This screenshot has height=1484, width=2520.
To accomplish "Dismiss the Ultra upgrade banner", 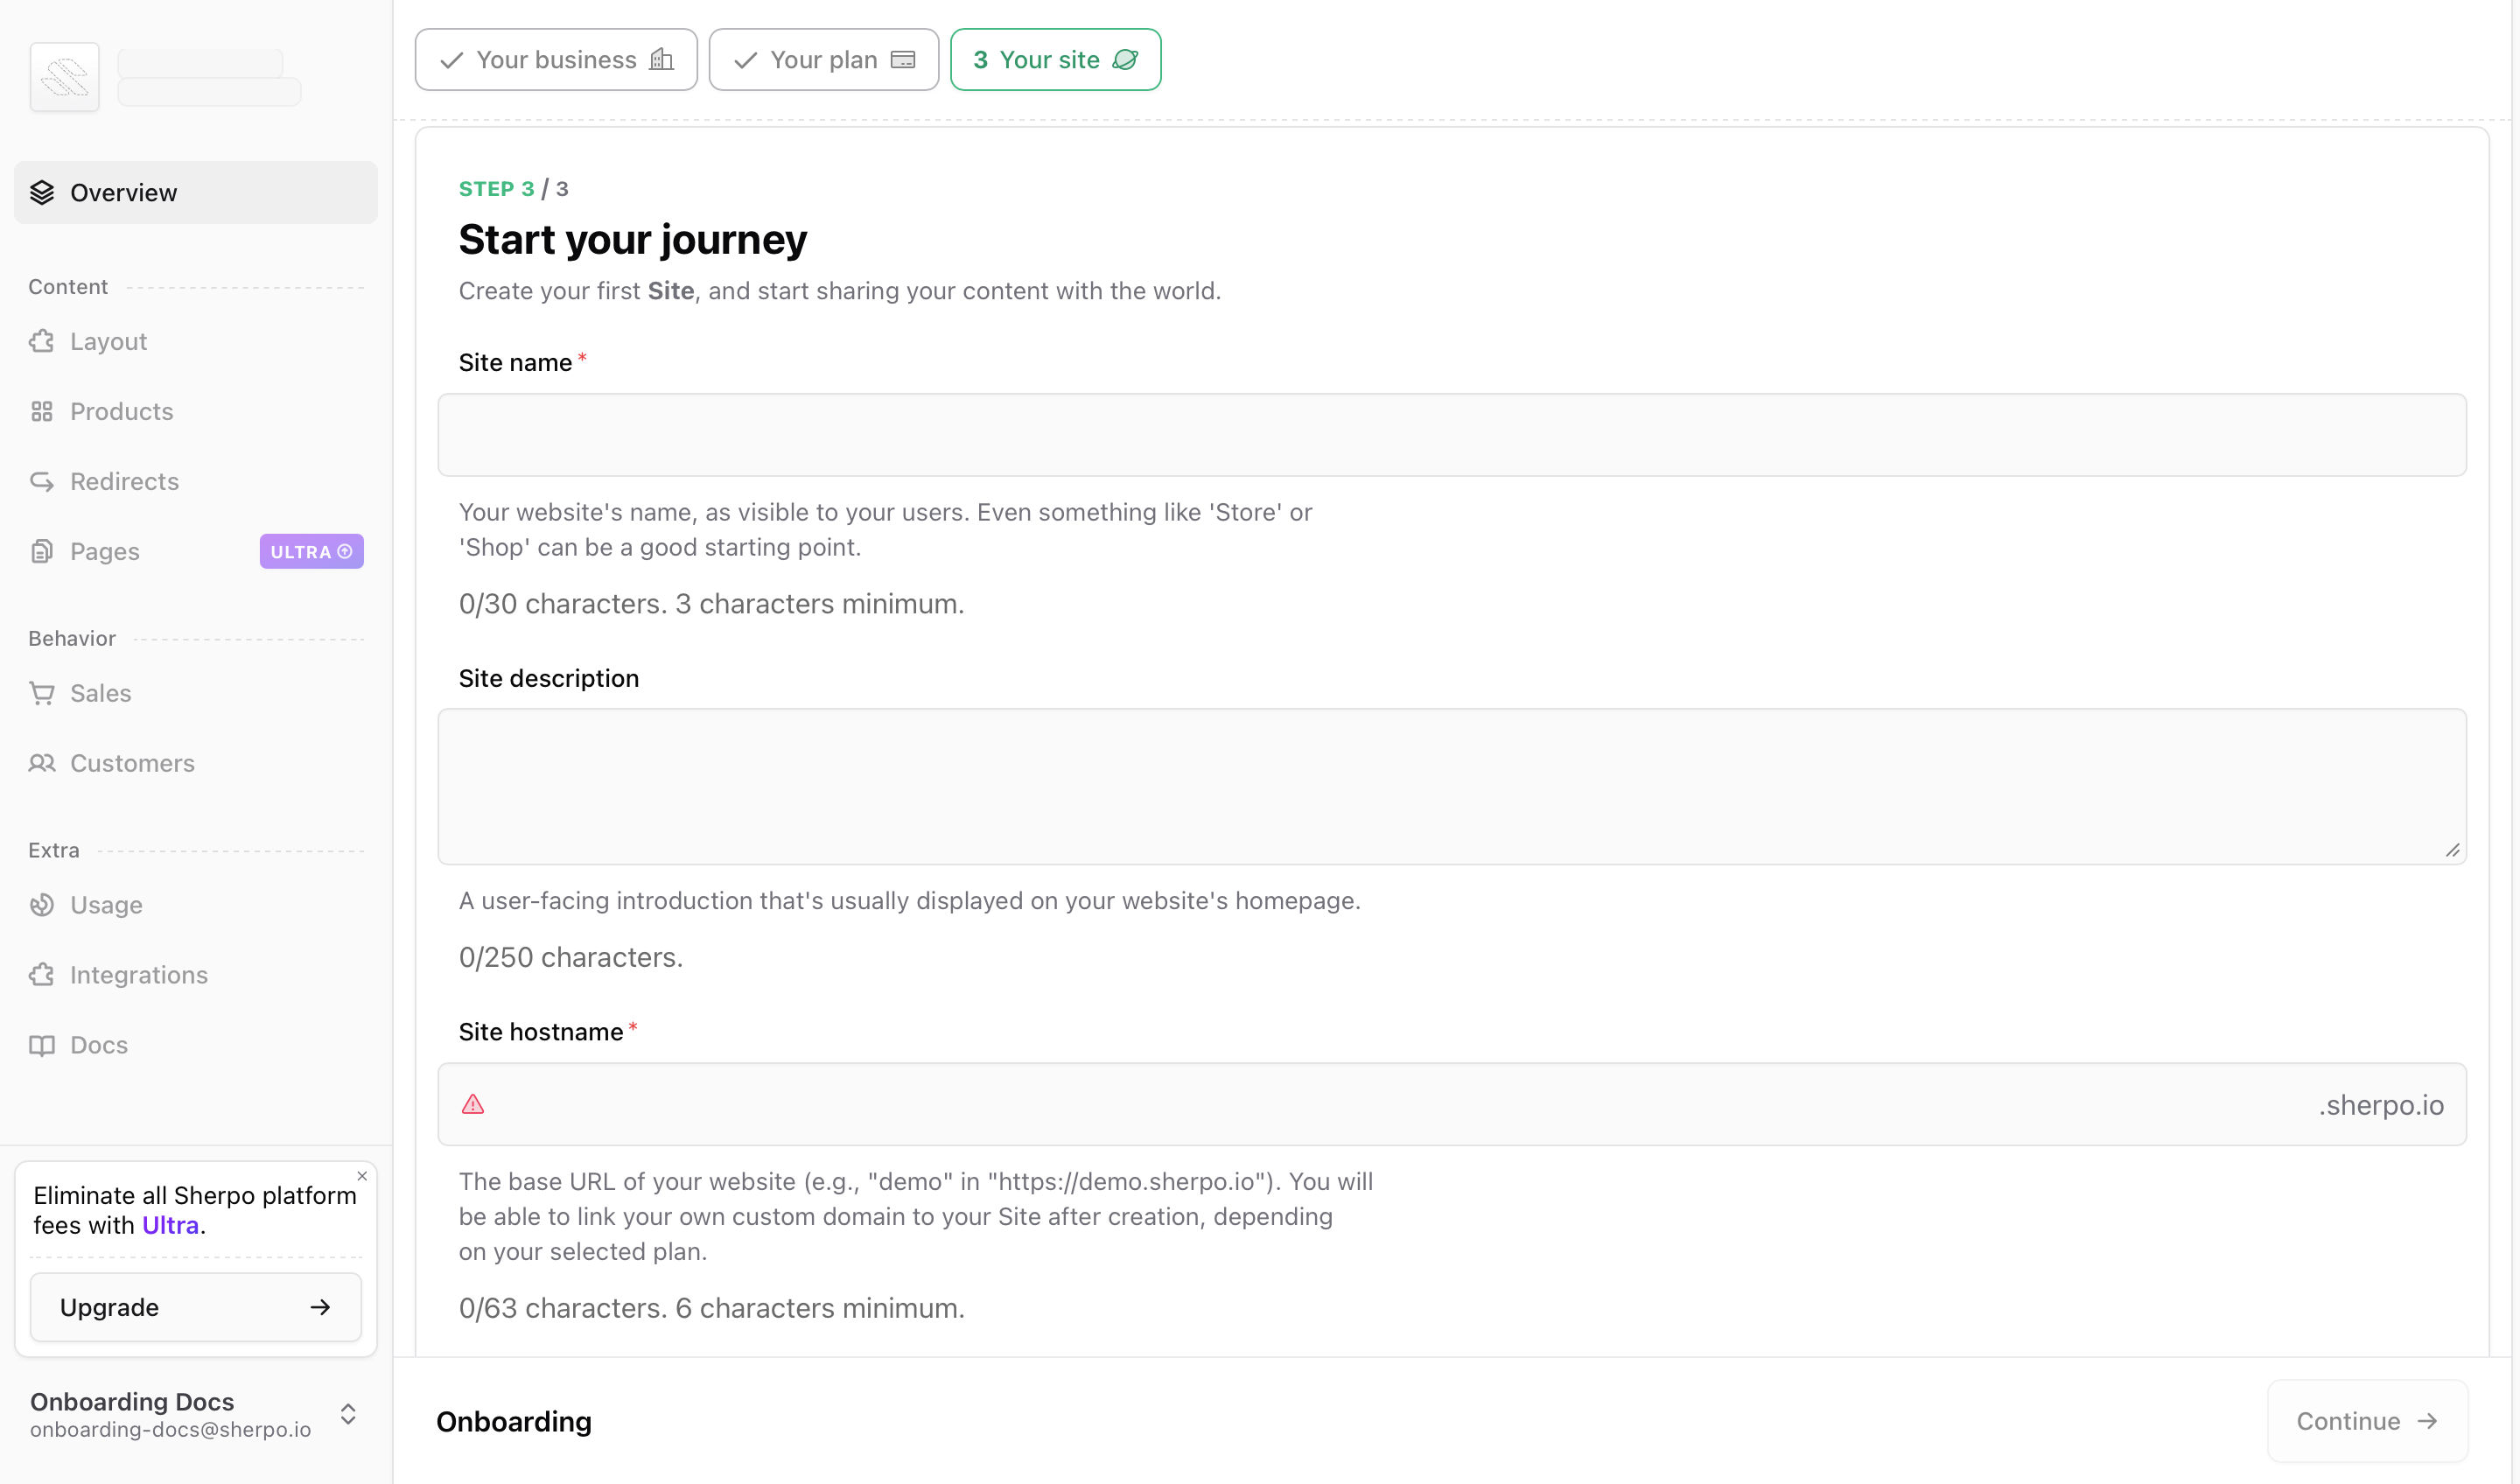I will [x=362, y=1175].
